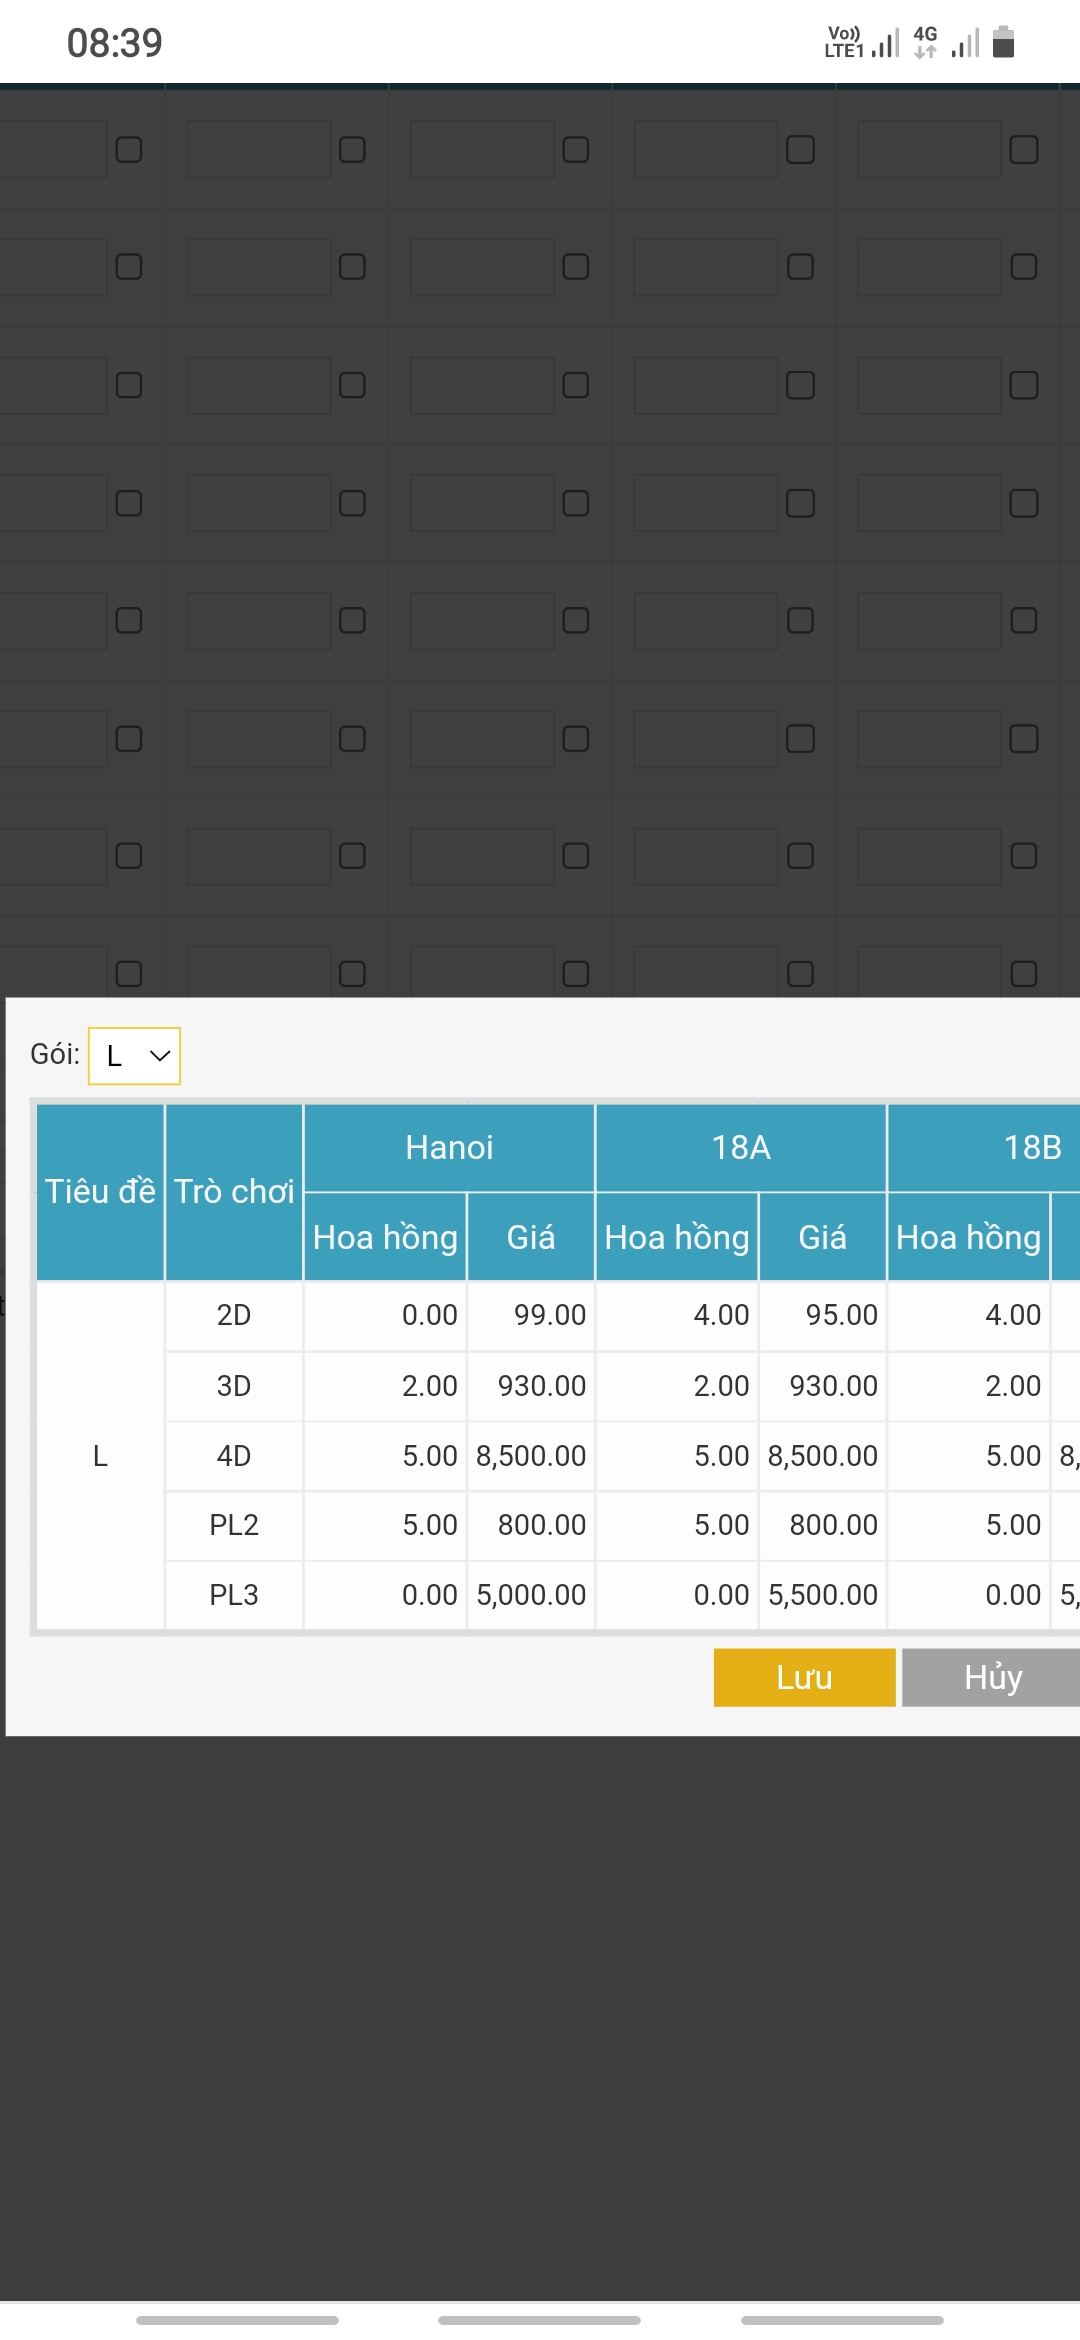
Task: Click the Trò chơi column header
Action: 234,1191
